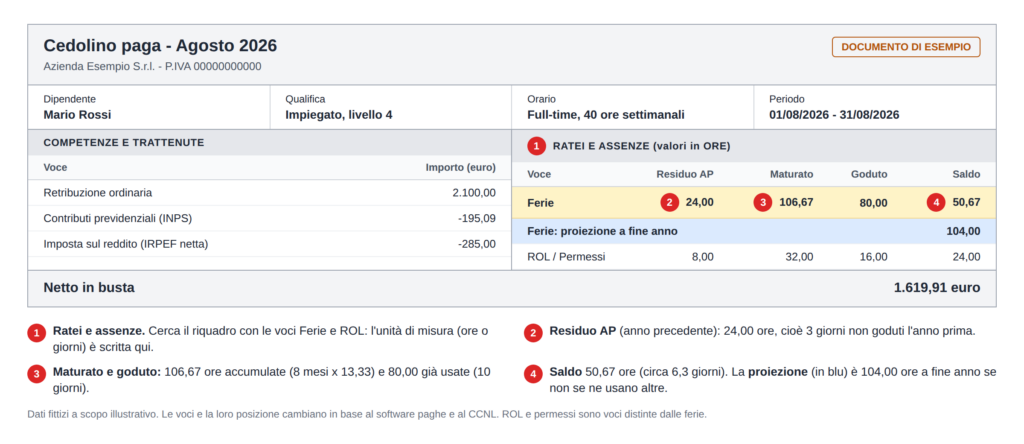This screenshot has height=444, width=1024.
Task: Click marker 2 next to 24,00 Residuo AP
Action: coord(669,202)
